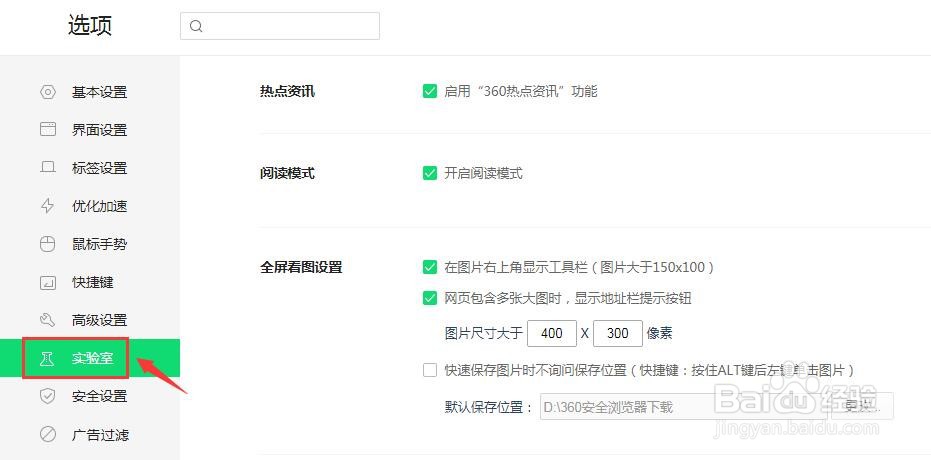931x460 pixels.
Task: Click the 安全设置 shield icon
Action: (48, 396)
